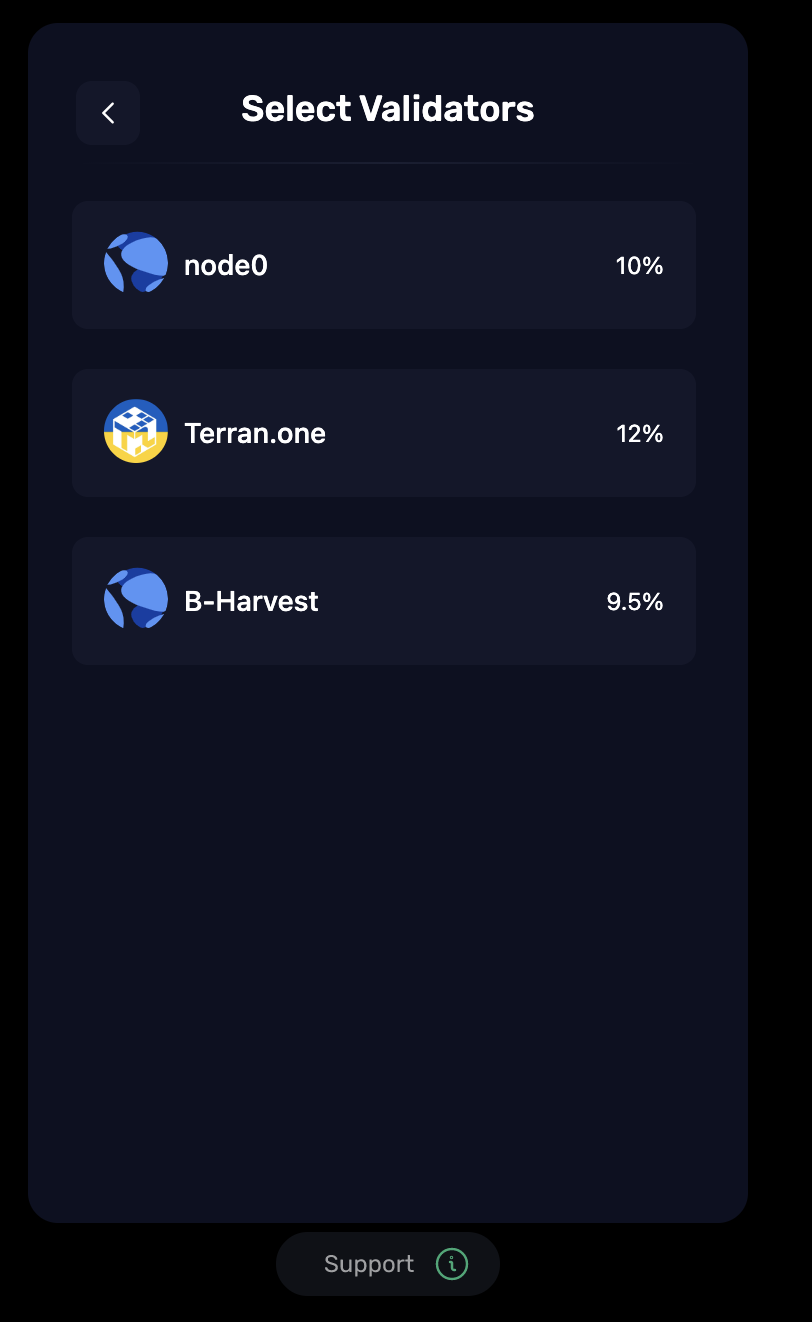
Task: Click the blank middle of B-Harvest card
Action: pyautogui.click(x=460, y=602)
